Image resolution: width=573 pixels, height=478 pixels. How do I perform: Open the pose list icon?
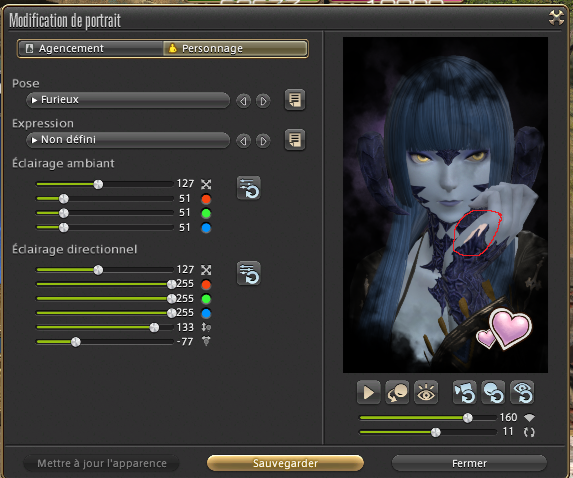(x=295, y=100)
